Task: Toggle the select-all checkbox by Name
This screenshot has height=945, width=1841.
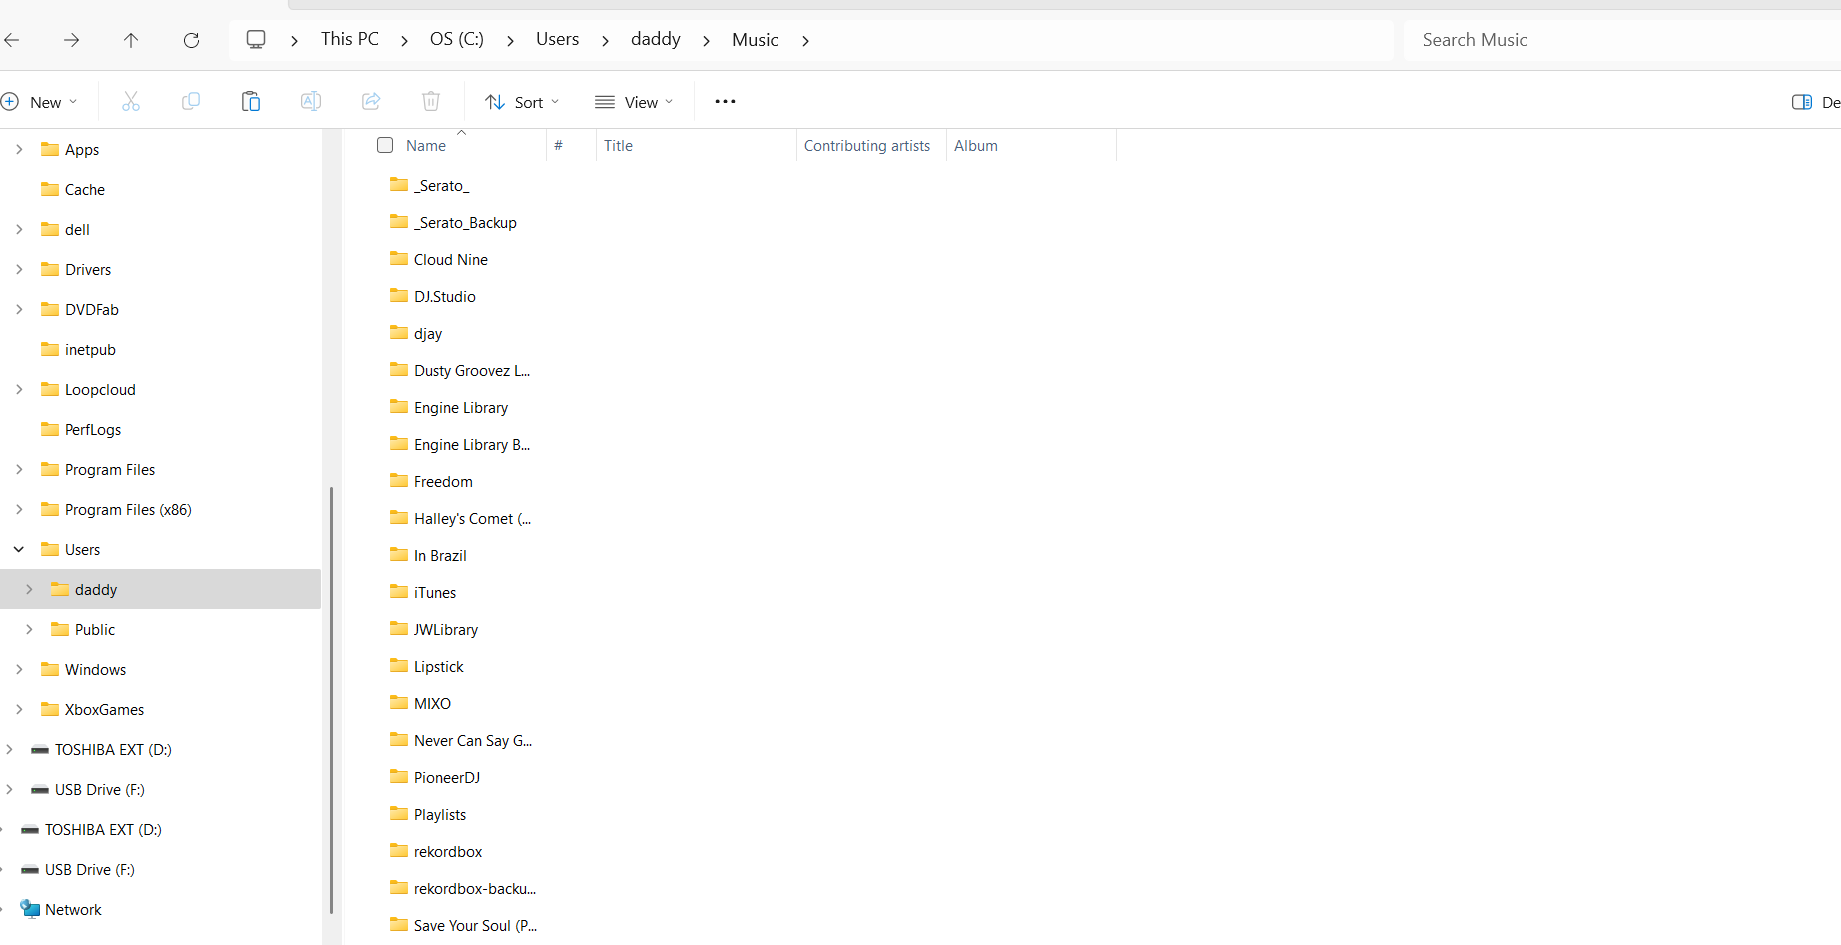Action: click(x=385, y=146)
